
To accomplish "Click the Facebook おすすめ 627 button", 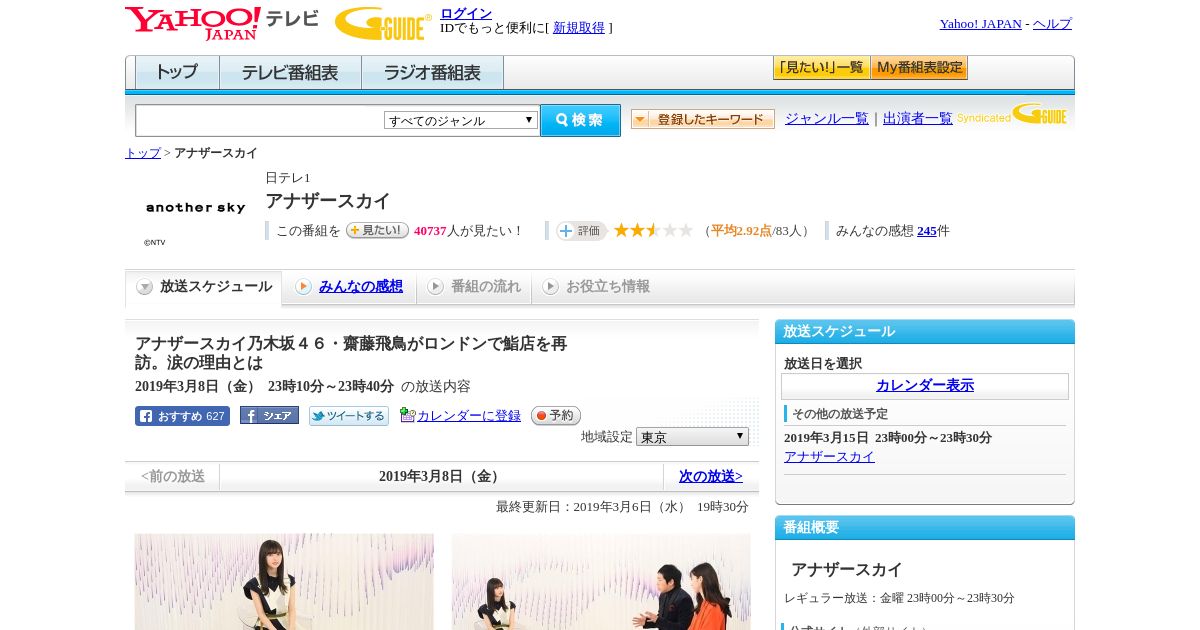I will click(182, 416).
